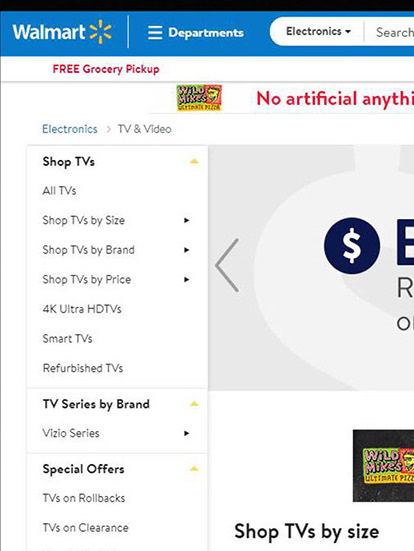This screenshot has width=414, height=551.
Task: Open Wild Mike's Ultimate Pizza ad thumbnail
Action: point(383,466)
